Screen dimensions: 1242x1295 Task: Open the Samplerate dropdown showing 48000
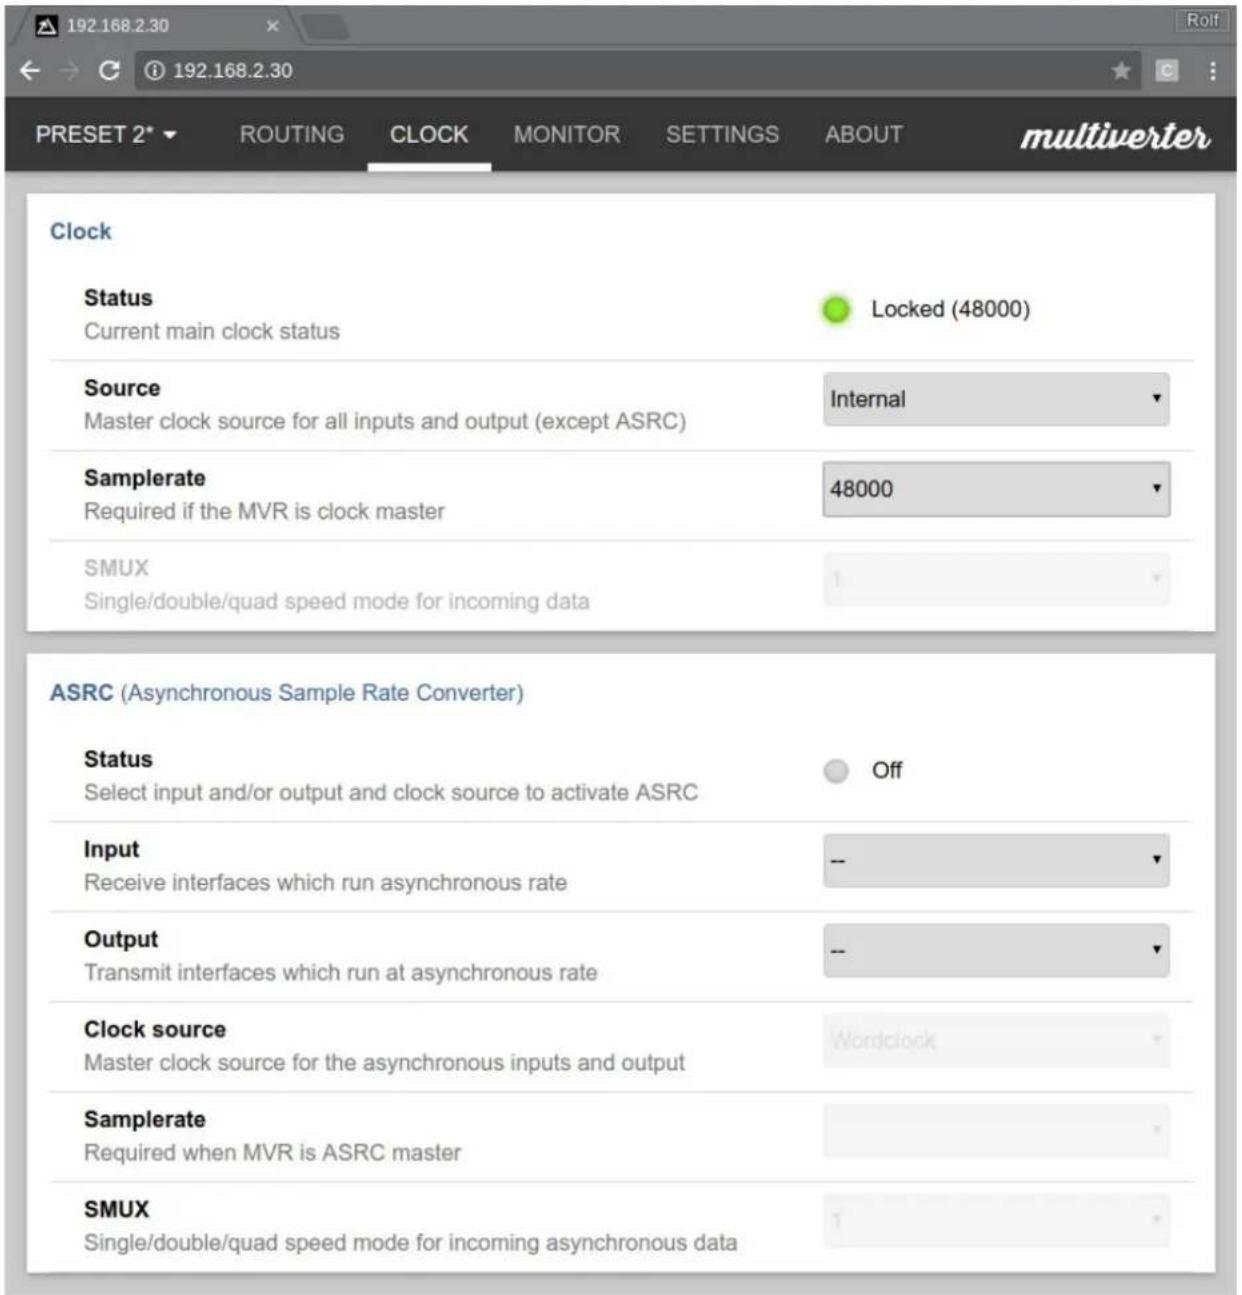point(996,489)
